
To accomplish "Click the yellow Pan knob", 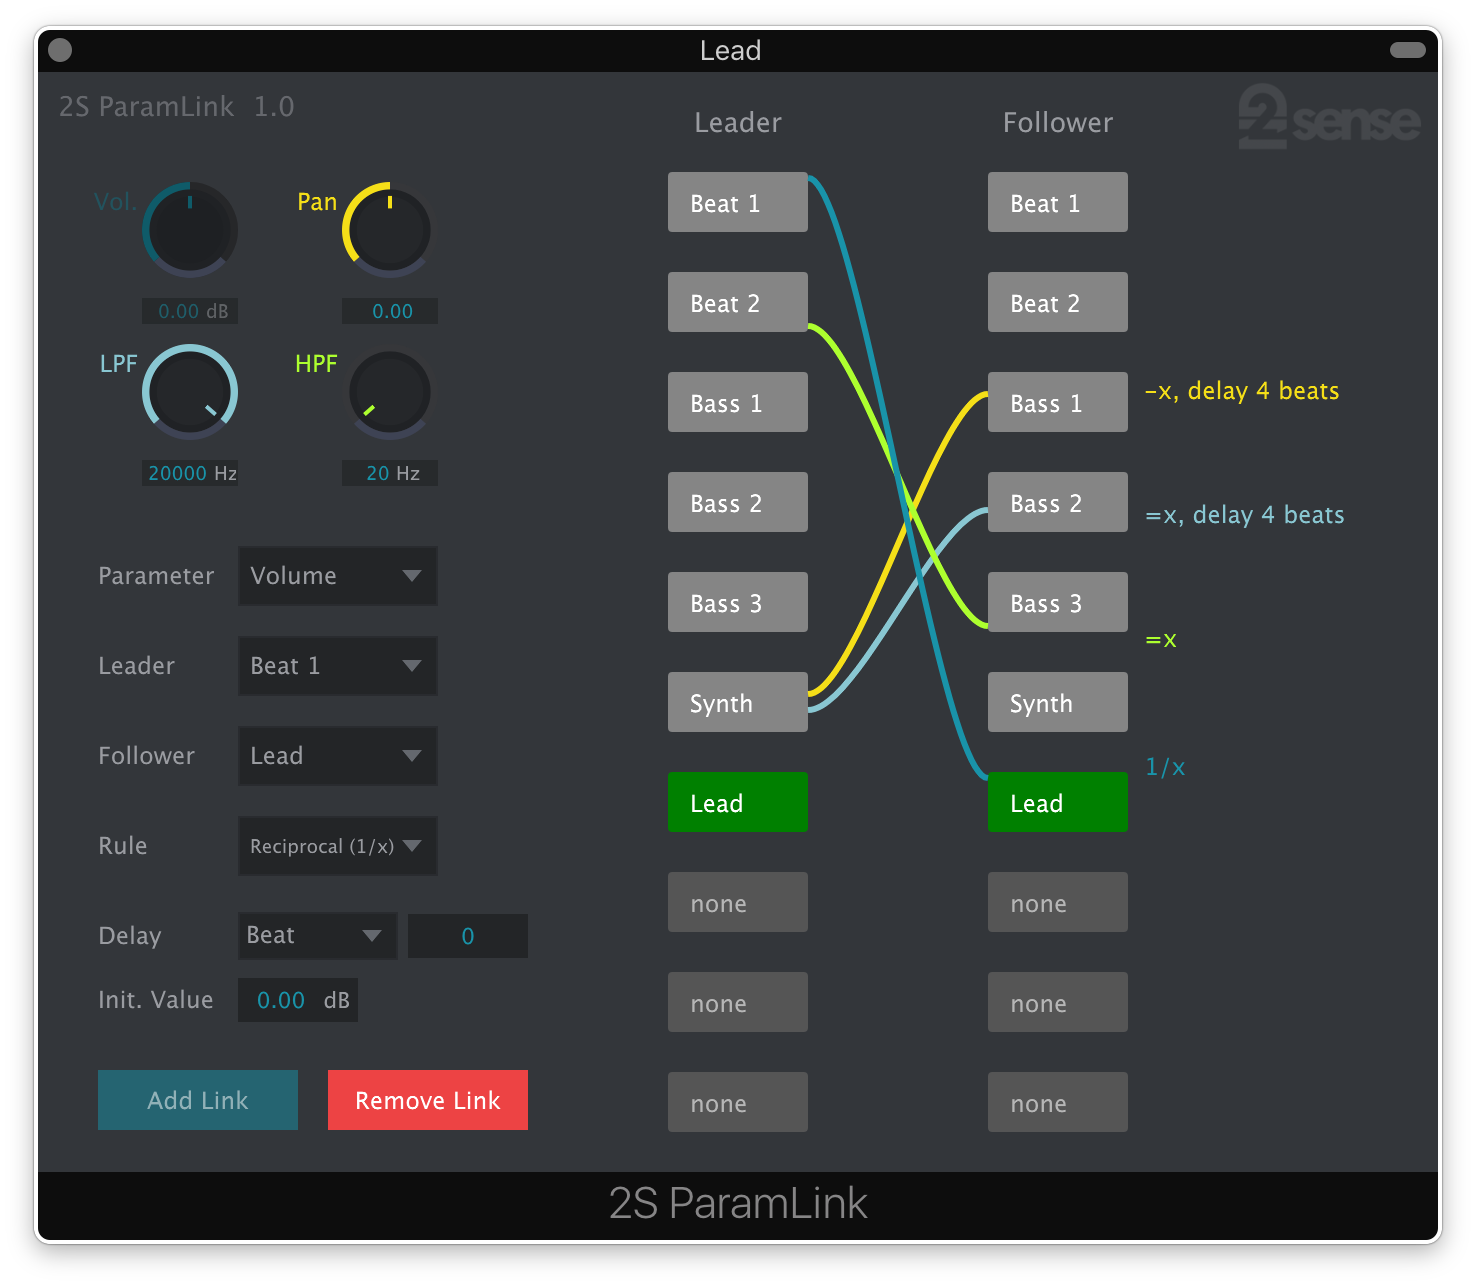I will (390, 229).
